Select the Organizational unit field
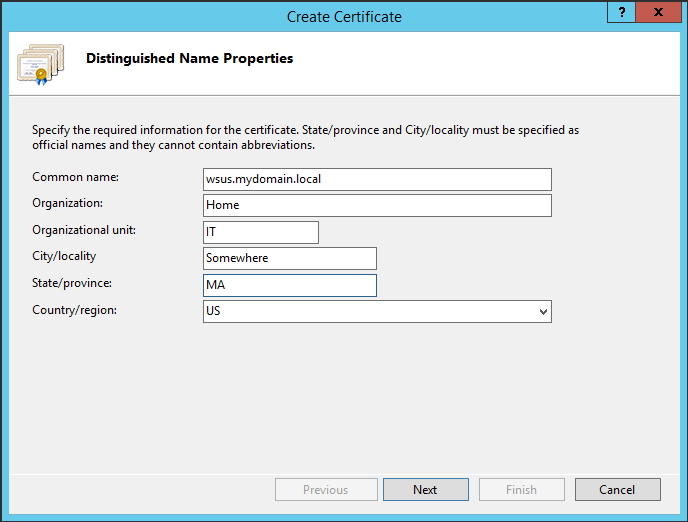This screenshot has height=522, width=688. click(261, 232)
